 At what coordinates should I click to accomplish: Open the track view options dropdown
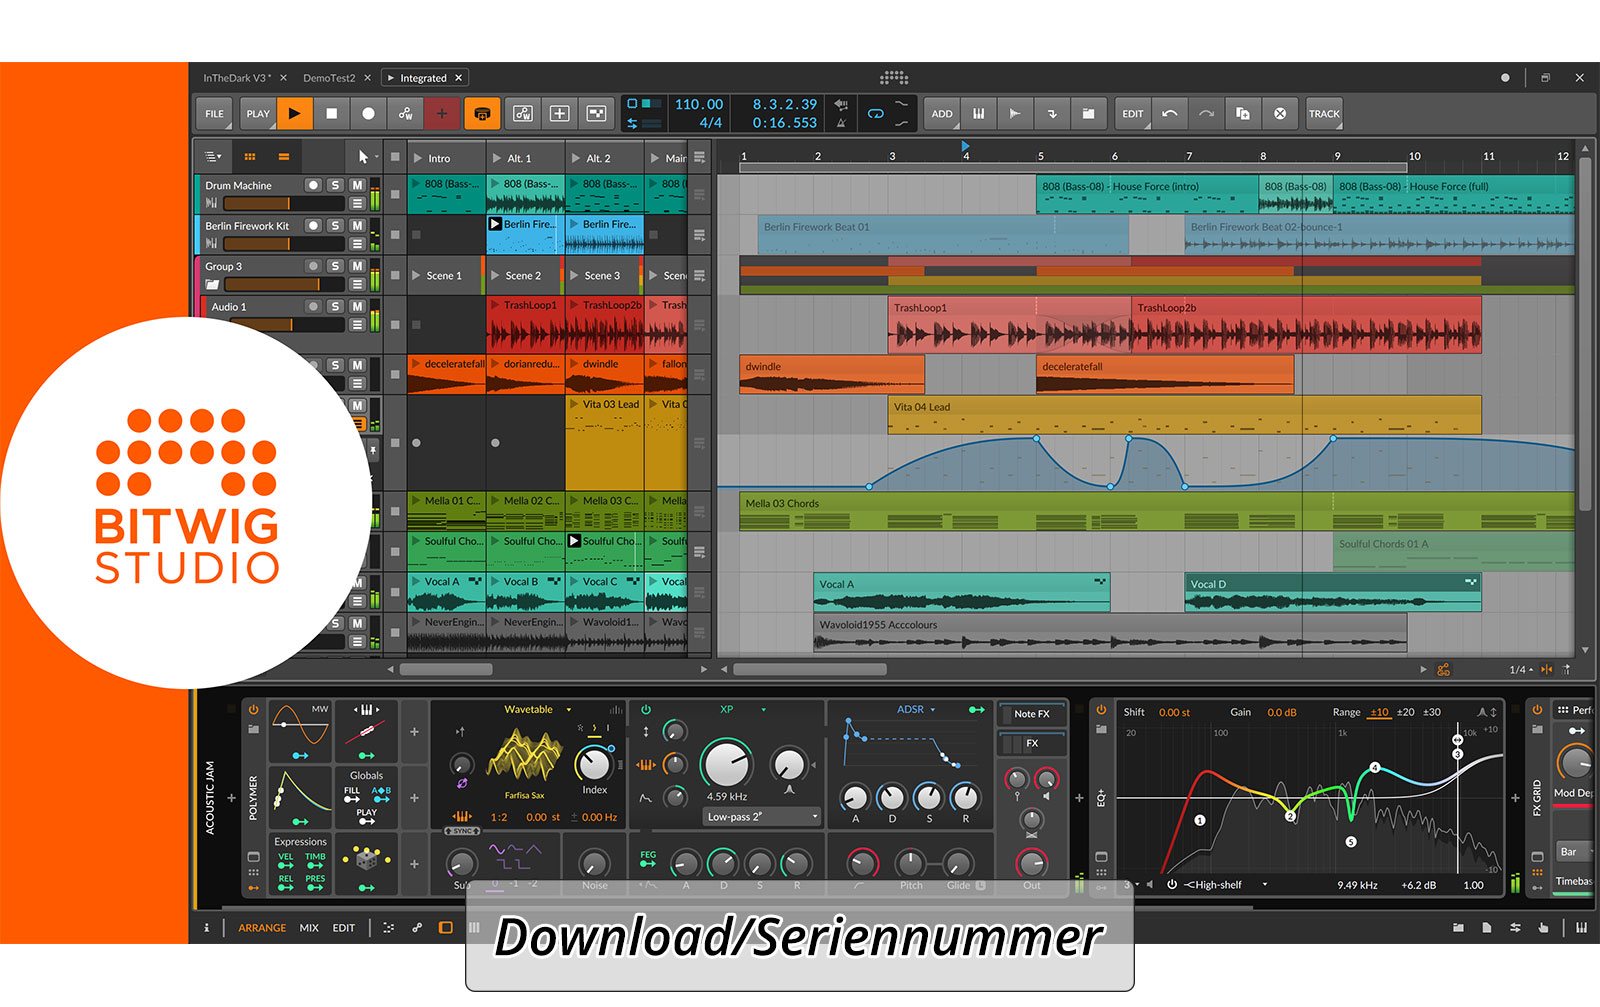click(x=213, y=157)
